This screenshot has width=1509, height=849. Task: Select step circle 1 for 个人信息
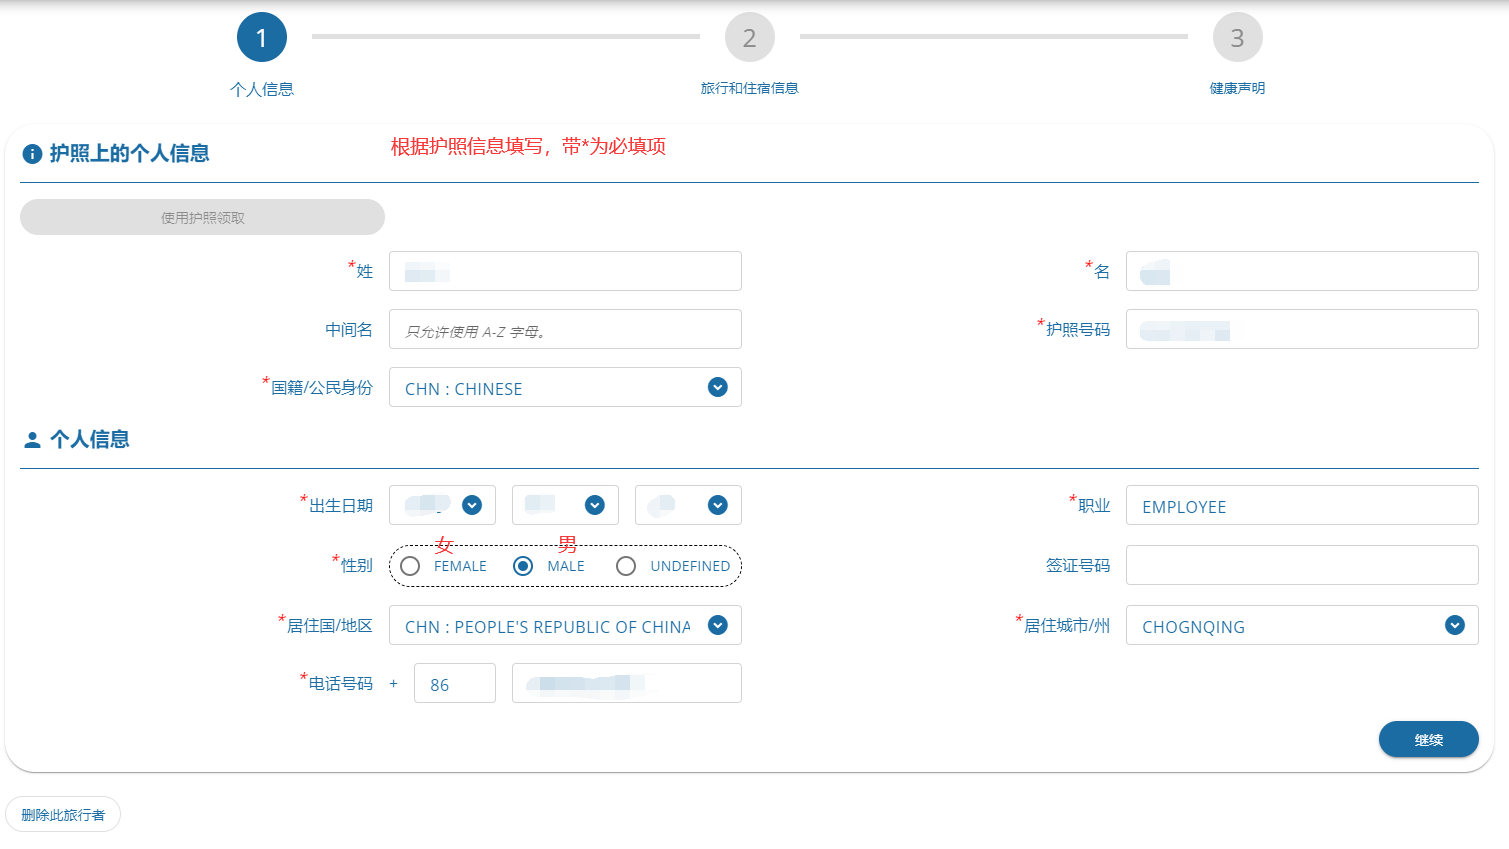click(262, 35)
